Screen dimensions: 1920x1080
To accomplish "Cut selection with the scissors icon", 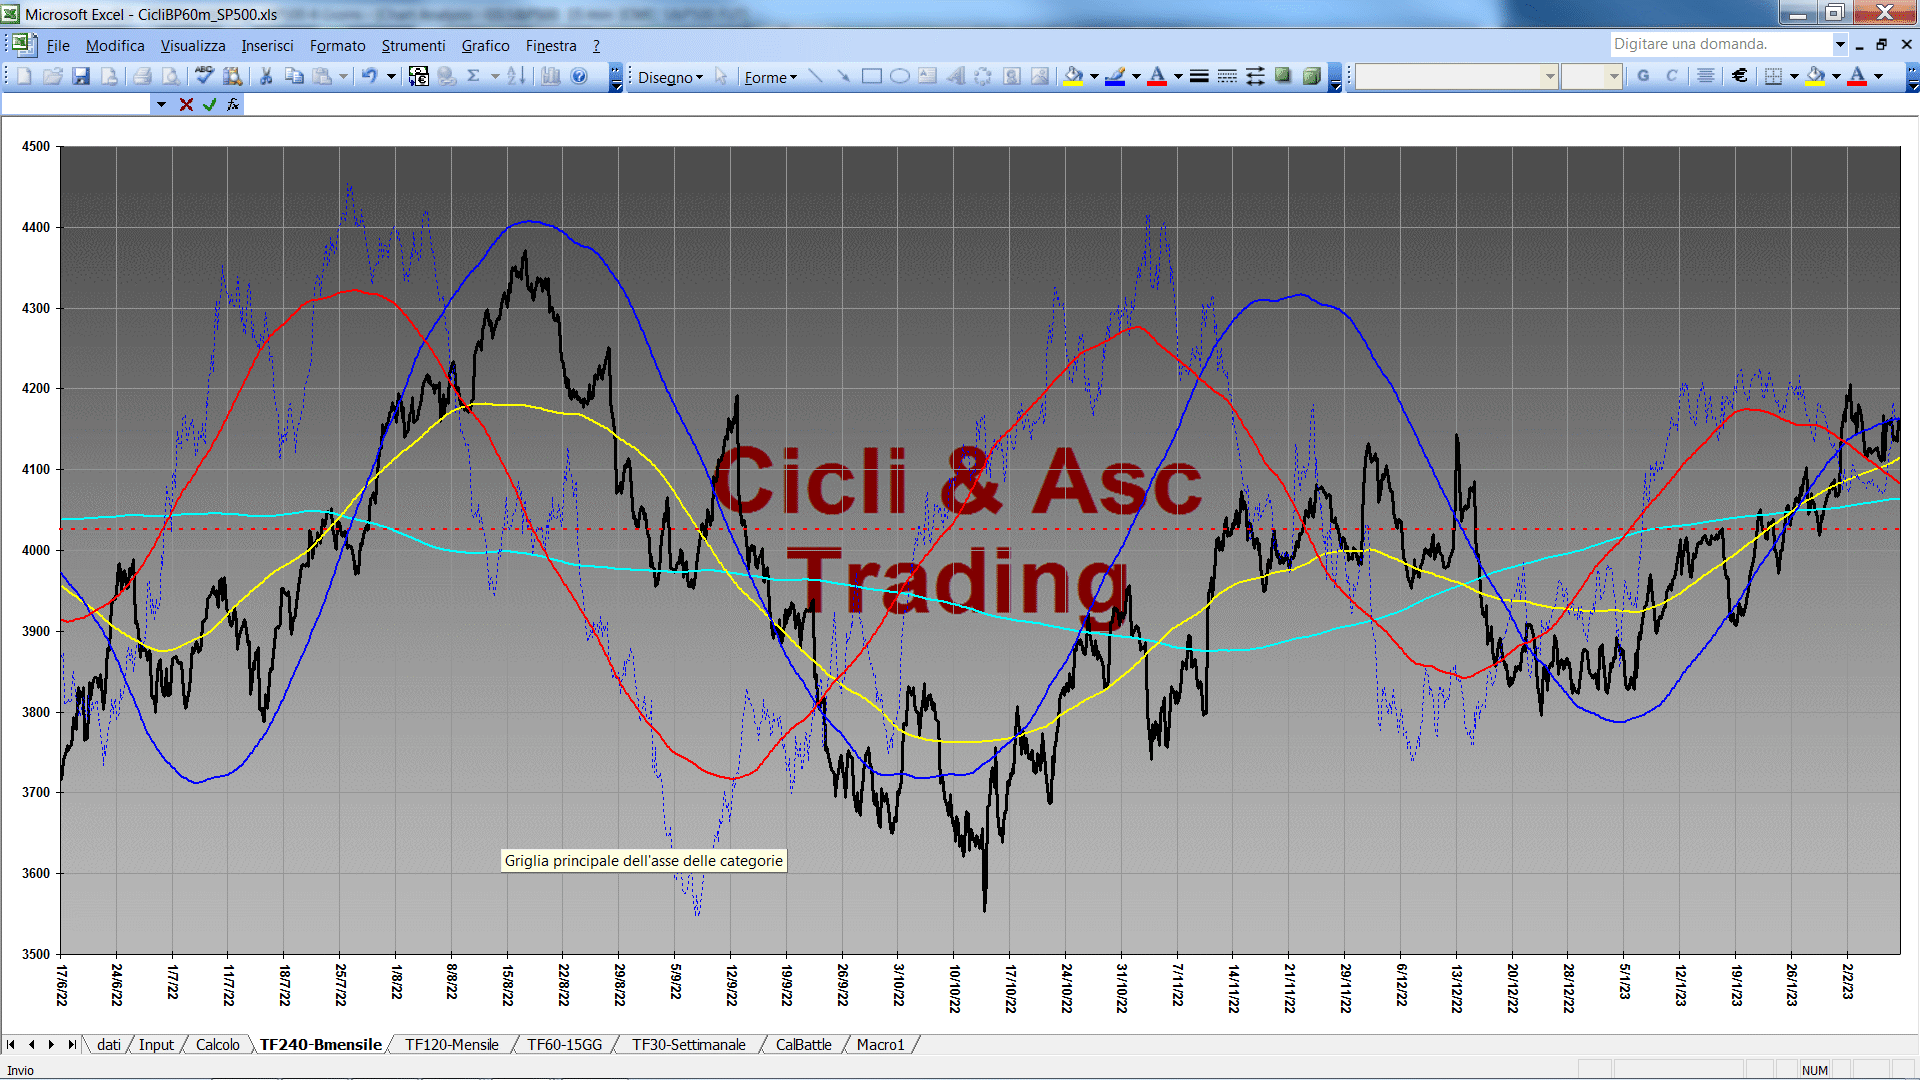I will (x=266, y=76).
